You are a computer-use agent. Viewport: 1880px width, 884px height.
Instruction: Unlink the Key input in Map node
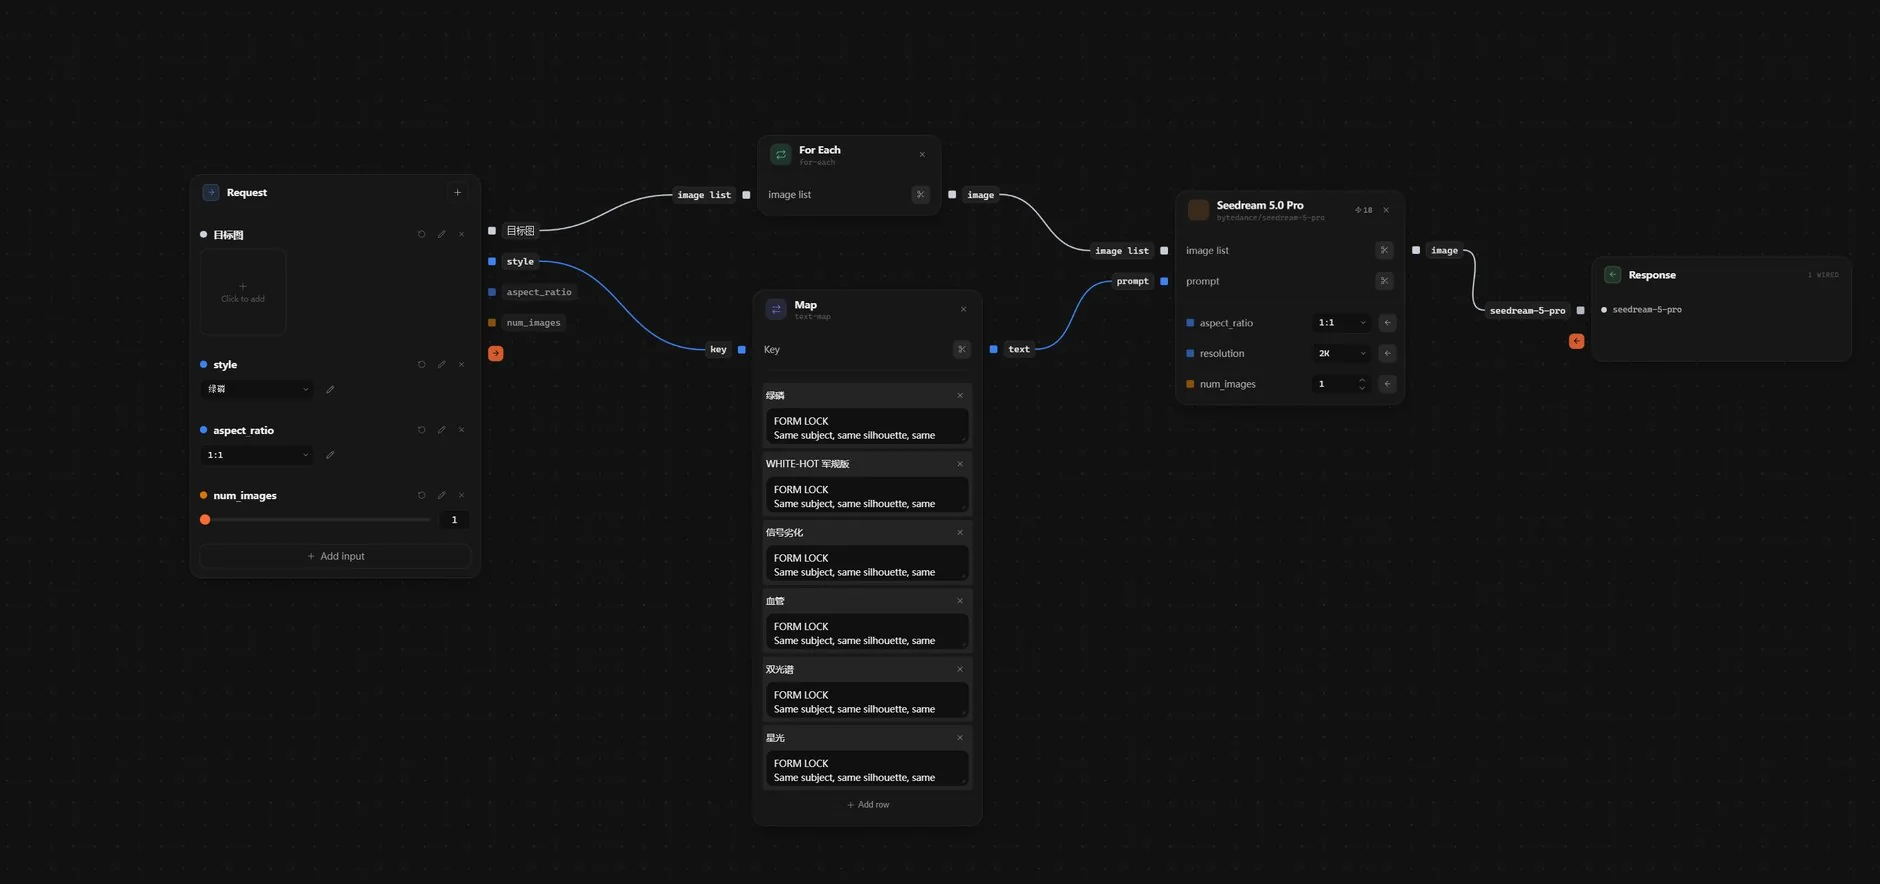click(962, 349)
